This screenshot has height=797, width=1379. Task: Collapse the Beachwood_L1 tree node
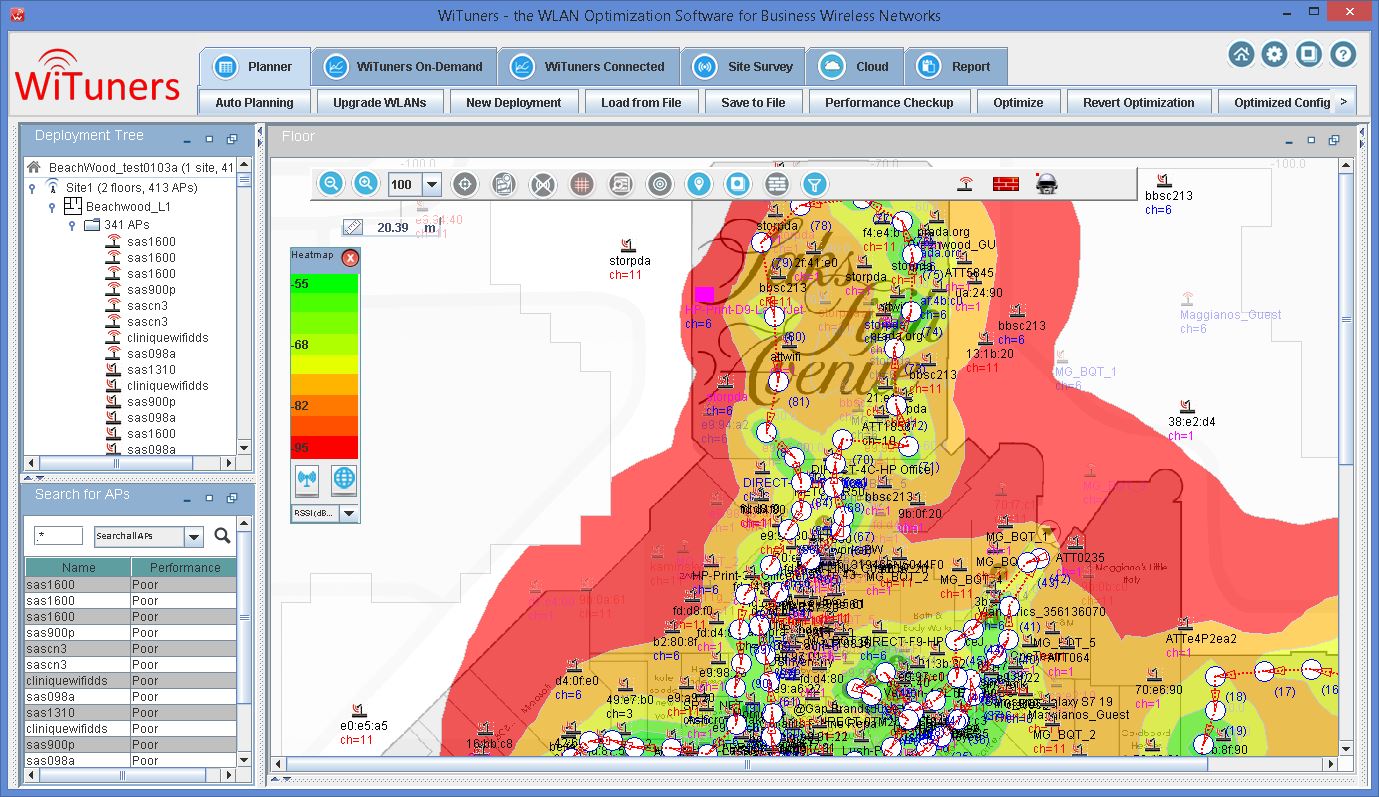(52, 207)
